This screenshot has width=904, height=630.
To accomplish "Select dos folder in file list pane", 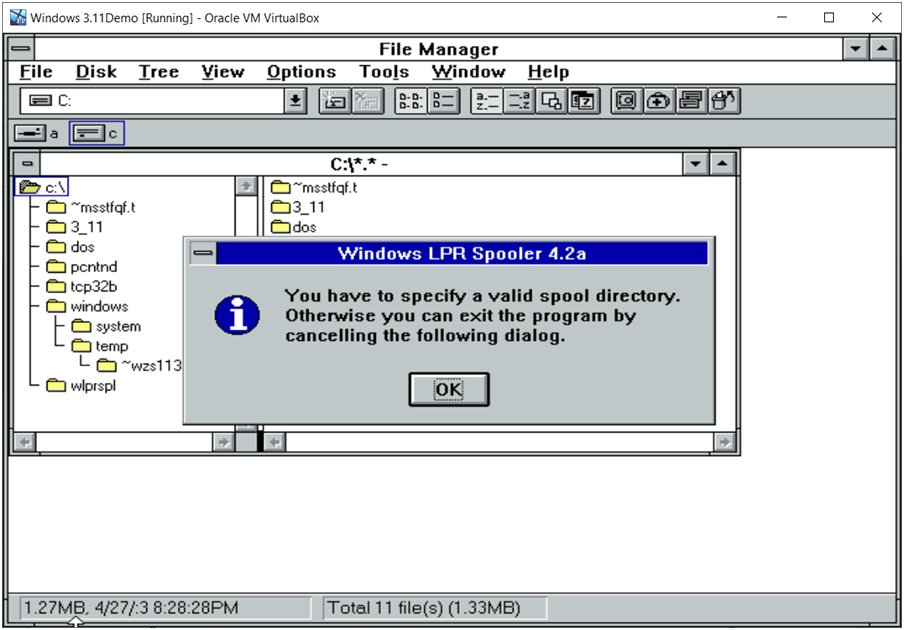I will click(293, 227).
